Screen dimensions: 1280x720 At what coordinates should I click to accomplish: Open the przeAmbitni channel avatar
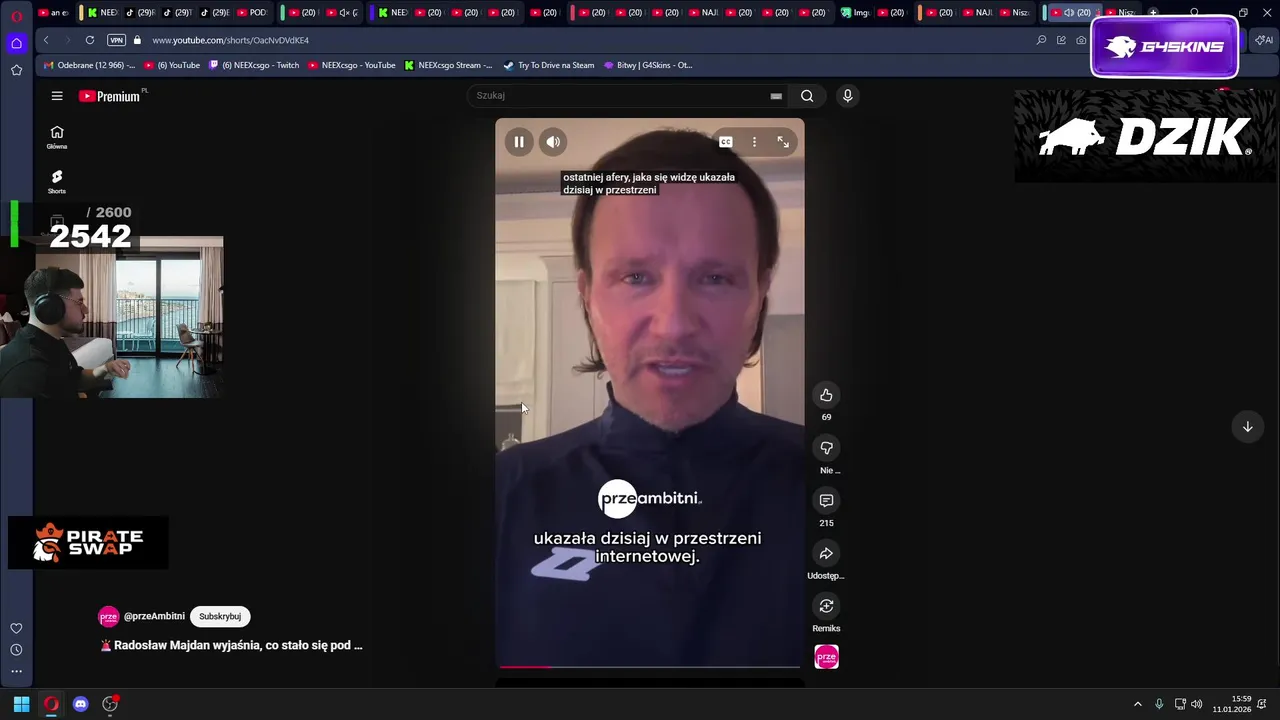coord(108,617)
